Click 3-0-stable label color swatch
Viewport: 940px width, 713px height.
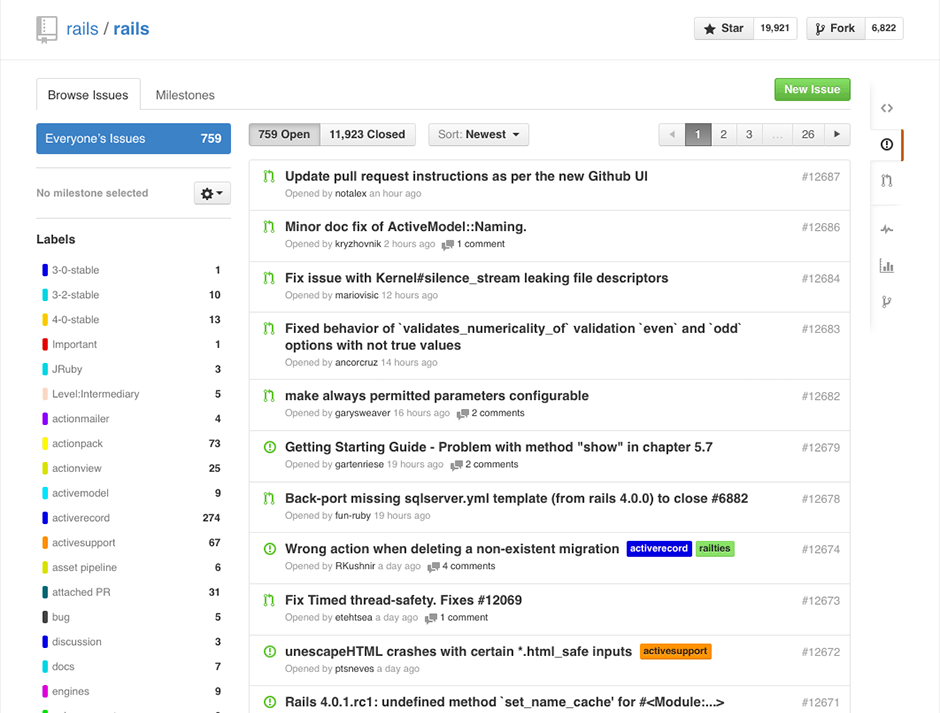tap(45, 270)
